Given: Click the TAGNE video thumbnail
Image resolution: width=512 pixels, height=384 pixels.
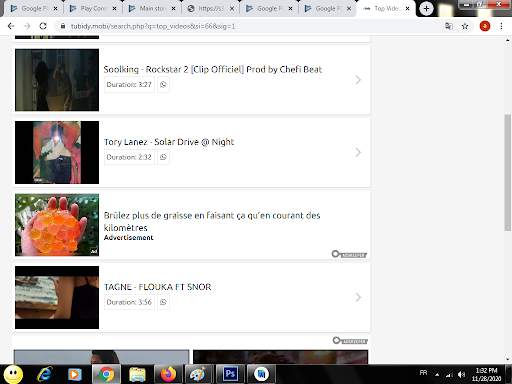Looking at the screenshot, I should point(57,297).
